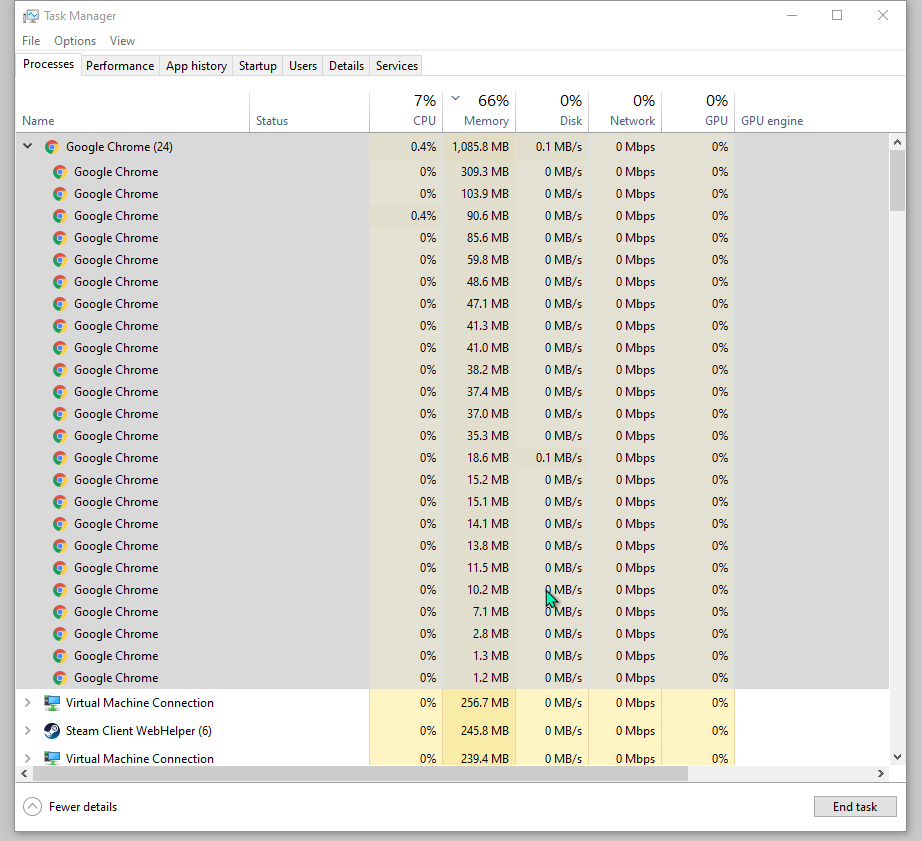
Task: Click the Steam Client WebHelper icon
Action: pyautogui.click(x=52, y=731)
